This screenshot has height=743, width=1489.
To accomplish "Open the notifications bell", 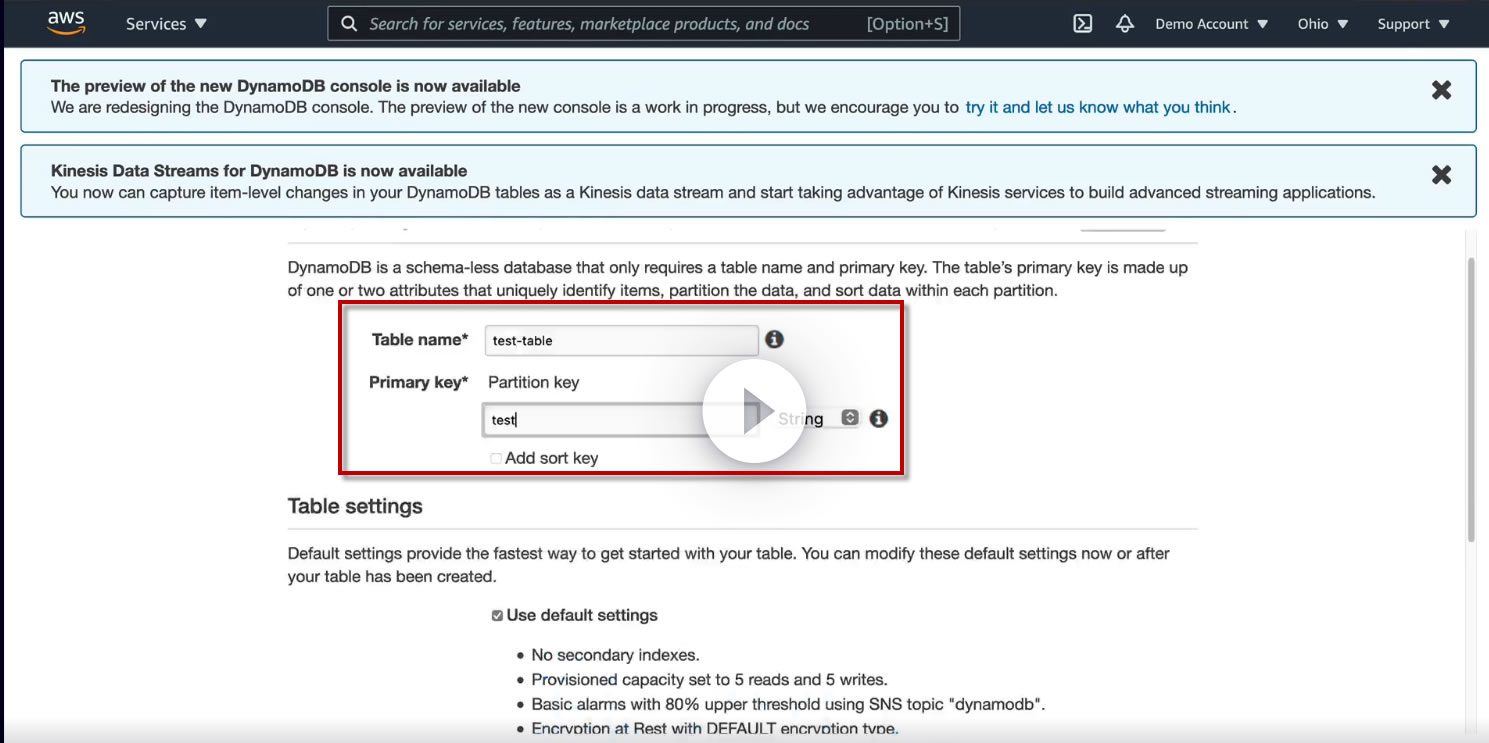I will click(1125, 24).
